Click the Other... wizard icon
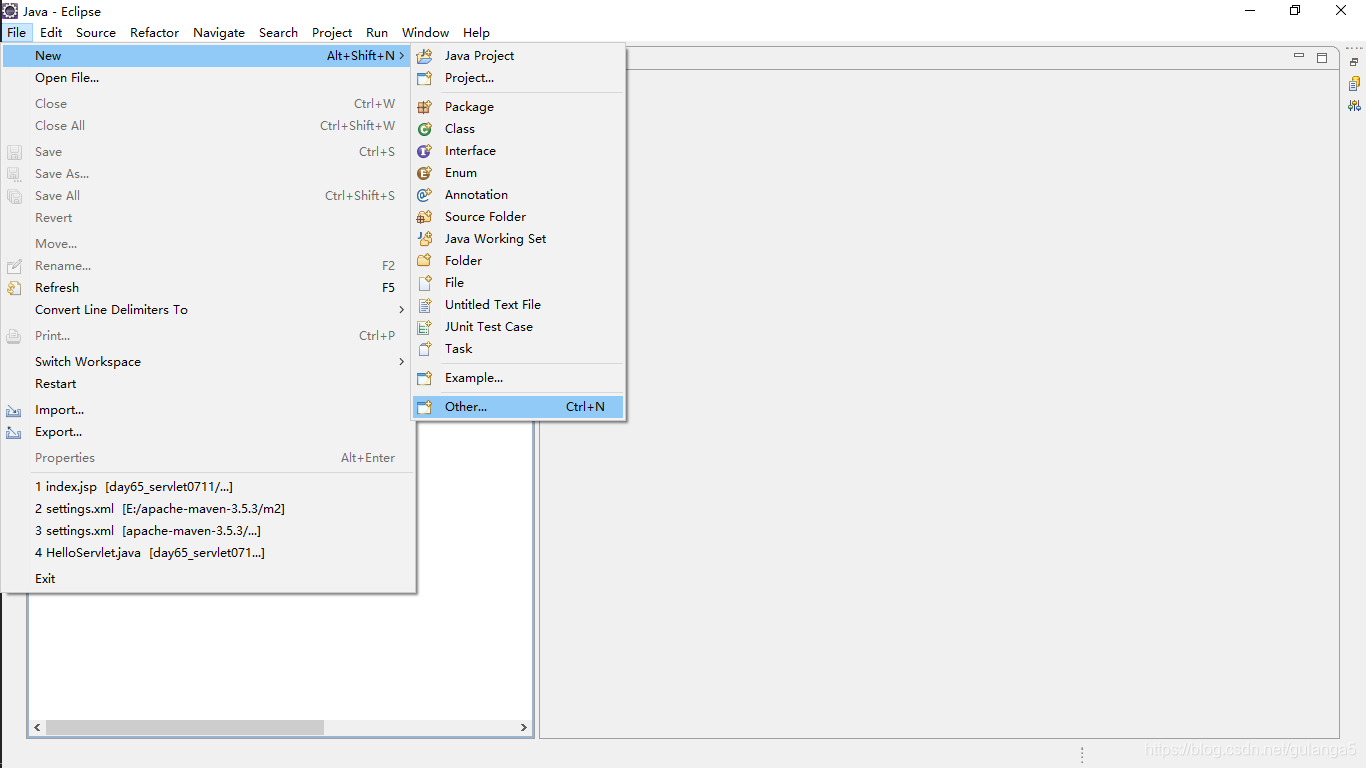The image size is (1366, 768). pyautogui.click(x=425, y=407)
